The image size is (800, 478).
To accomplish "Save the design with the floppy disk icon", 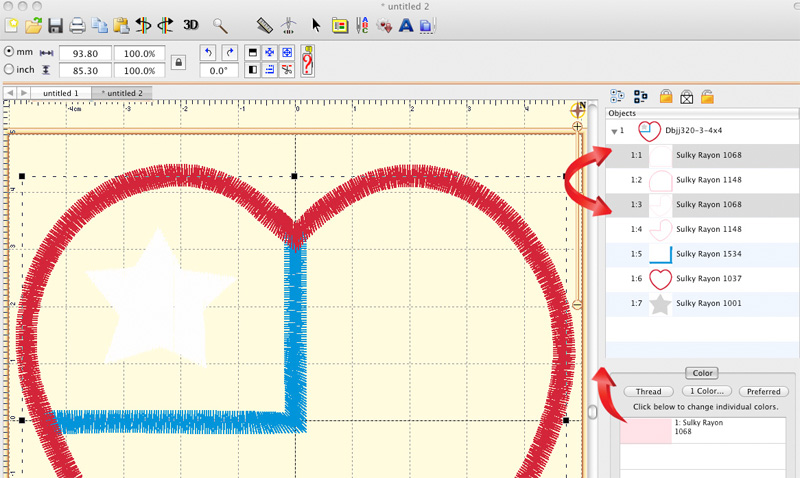I will pos(55,26).
